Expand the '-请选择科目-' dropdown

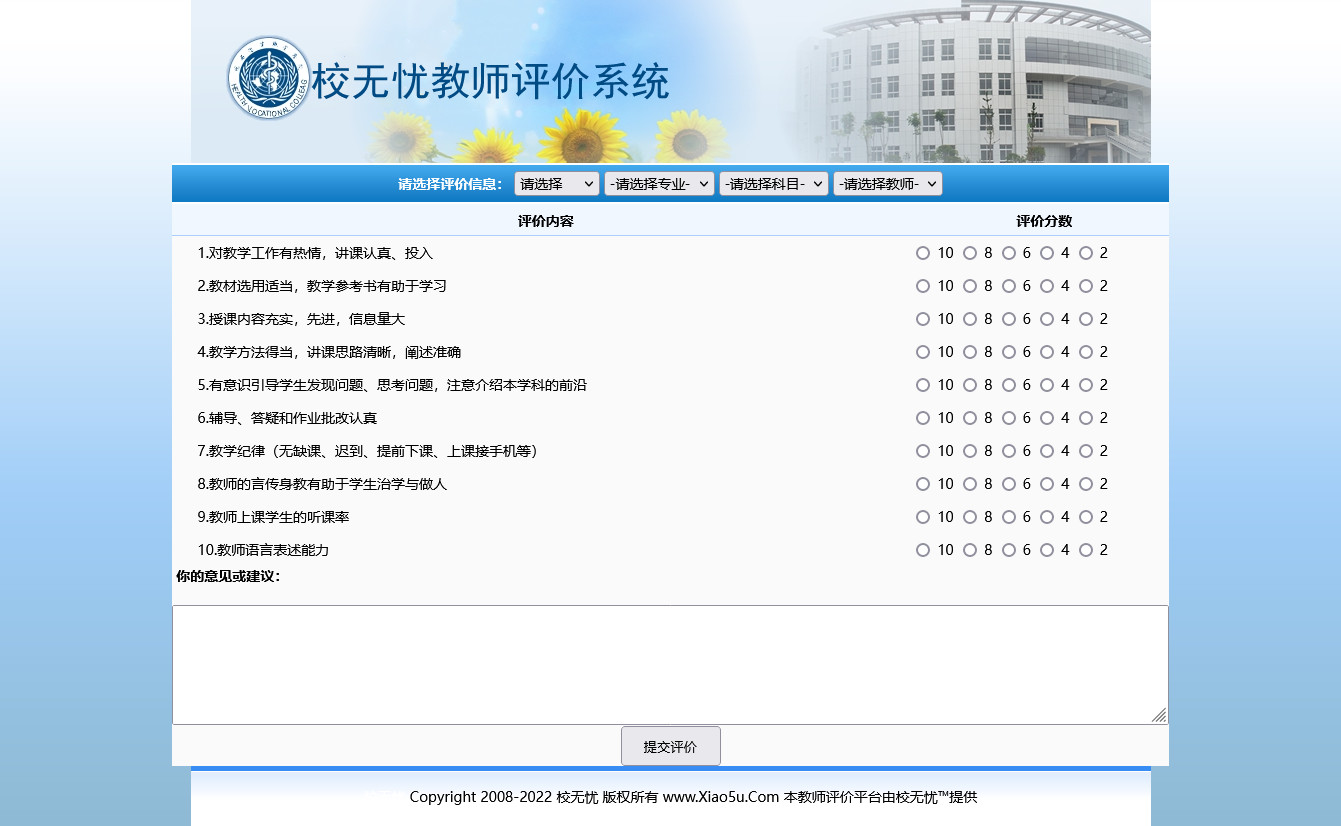click(x=774, y=184)
